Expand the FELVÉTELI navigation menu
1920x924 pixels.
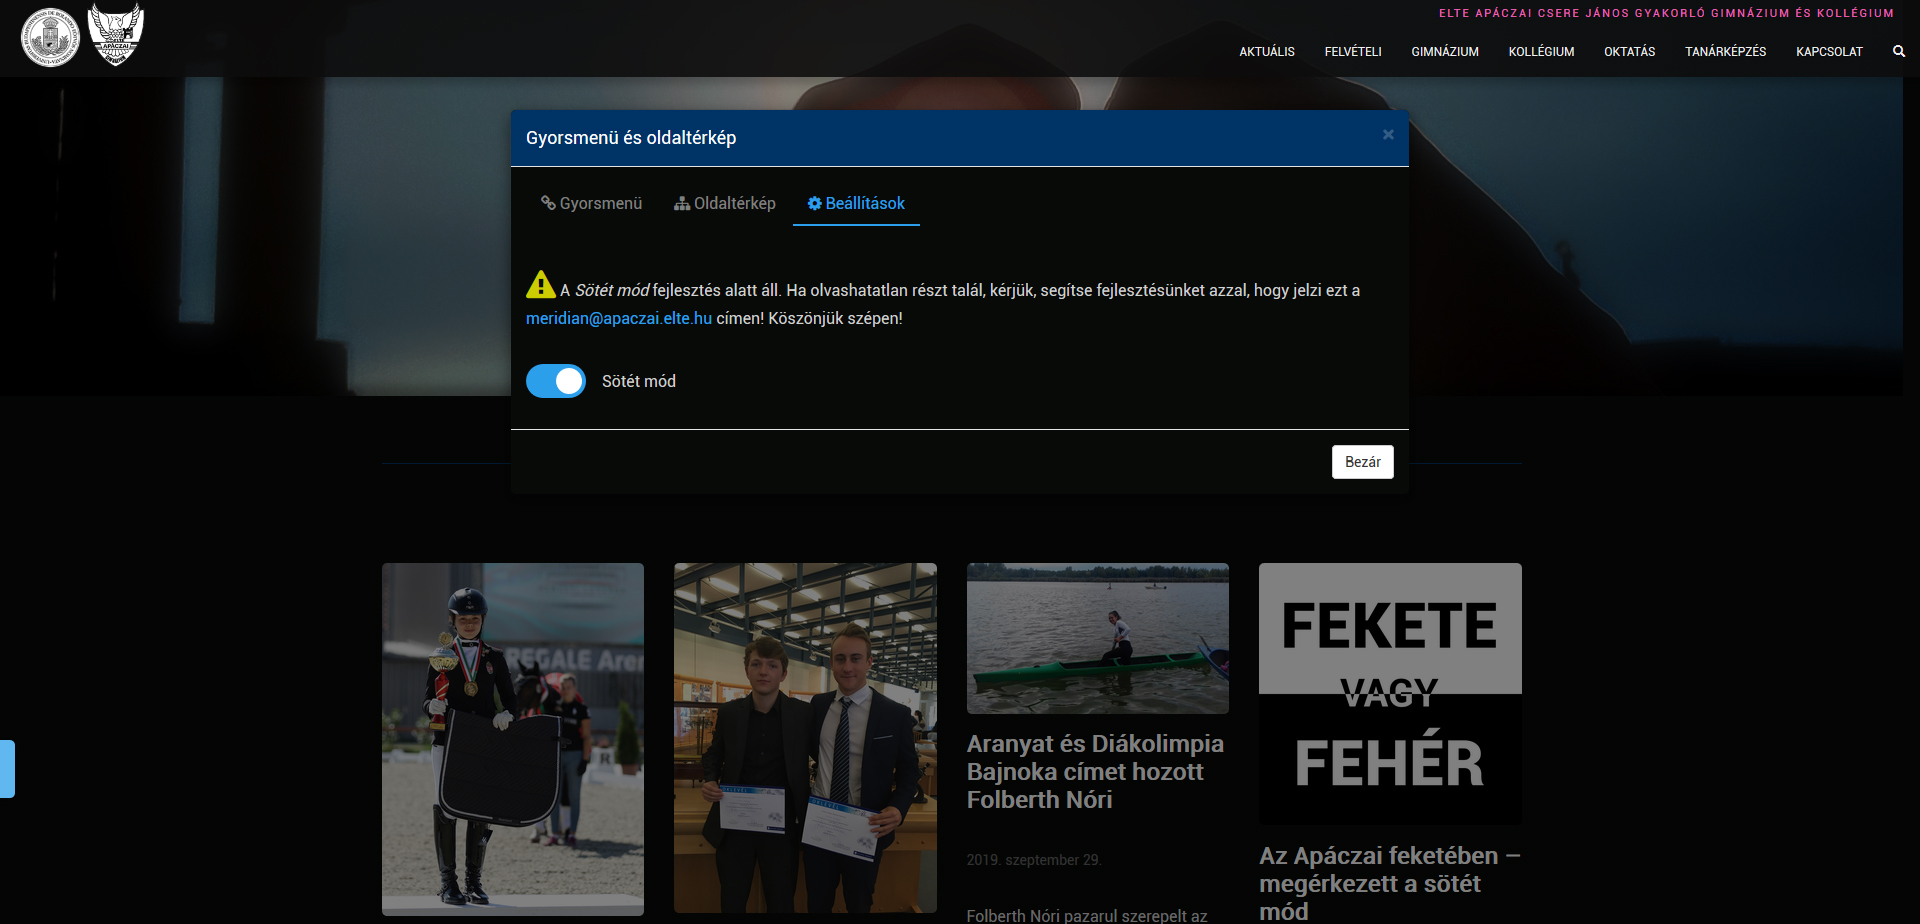(1352, 52)
